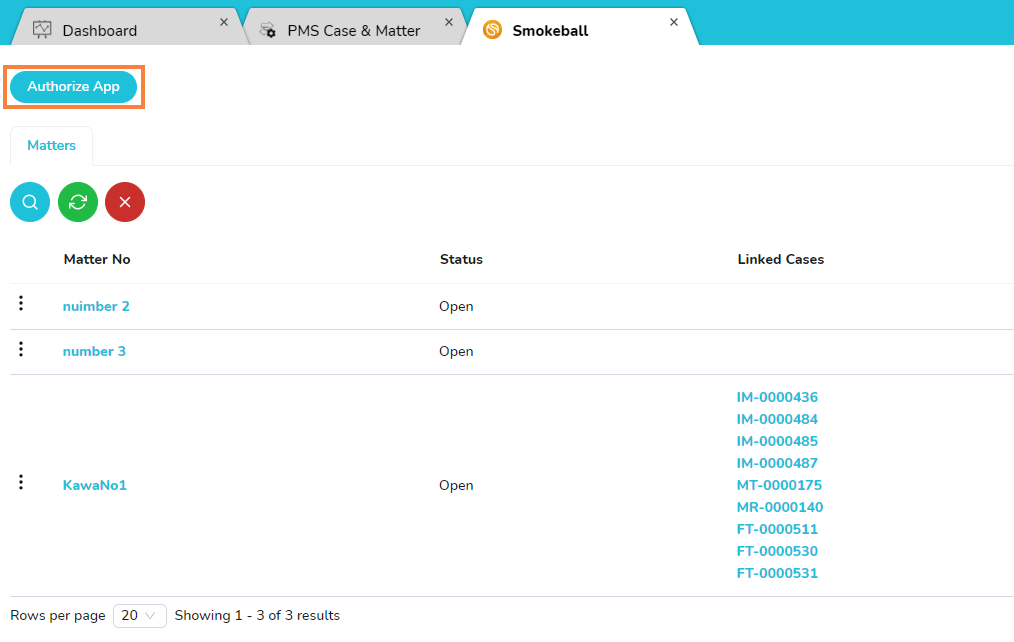Image resolution: width=1014 pixels, height=642 pixels.
Task: Open linked case IM-0000436
Action: tap(777, 398)
